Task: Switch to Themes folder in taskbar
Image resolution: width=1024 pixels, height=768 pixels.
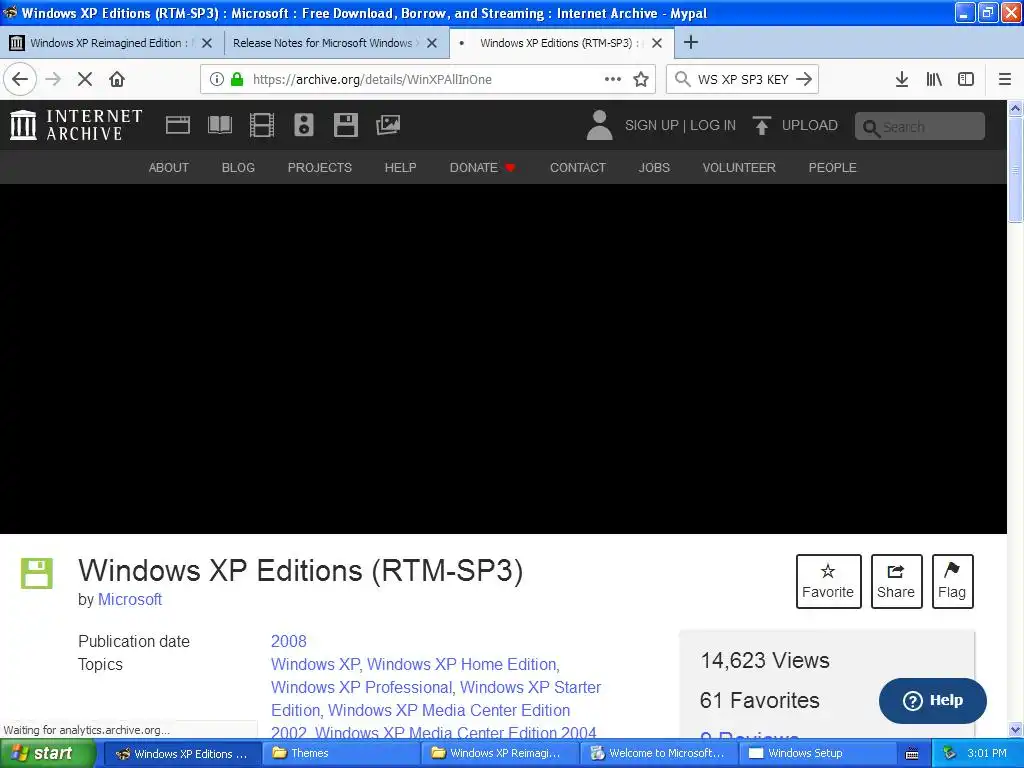Action: click(340, 753)
